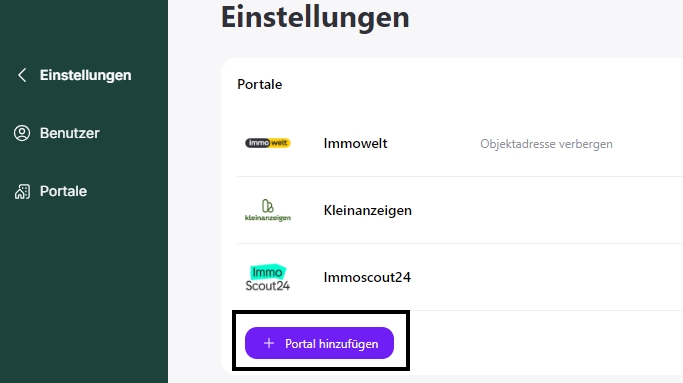Click empty space in the Immoscout24 row
The image size is (683, 383).
click(544, 277)
